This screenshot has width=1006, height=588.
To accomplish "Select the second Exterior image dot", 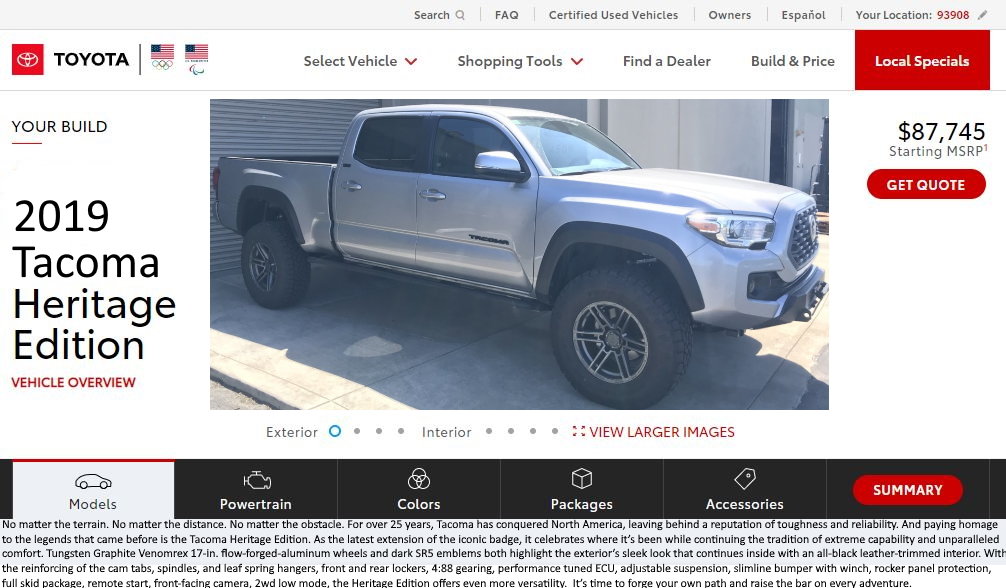I will [x=357, y=431].
